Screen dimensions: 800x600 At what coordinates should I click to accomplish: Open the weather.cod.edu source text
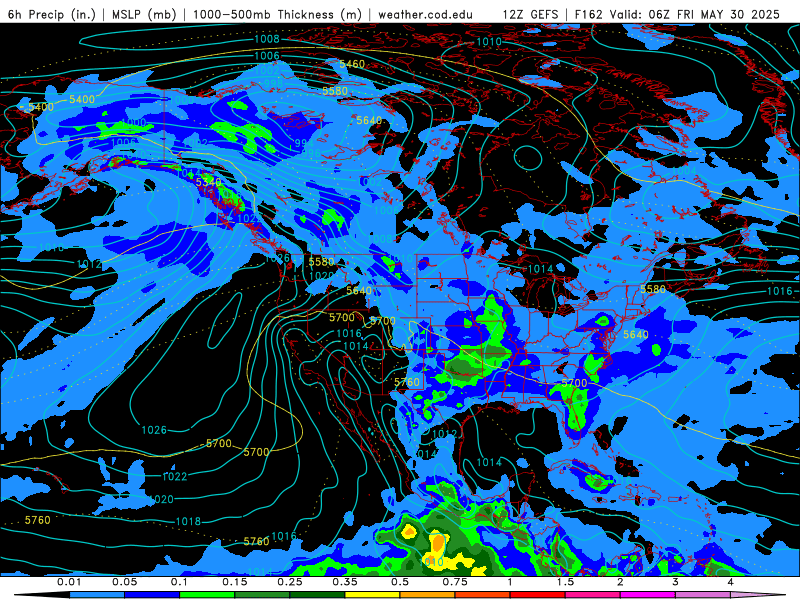(426, 14)
